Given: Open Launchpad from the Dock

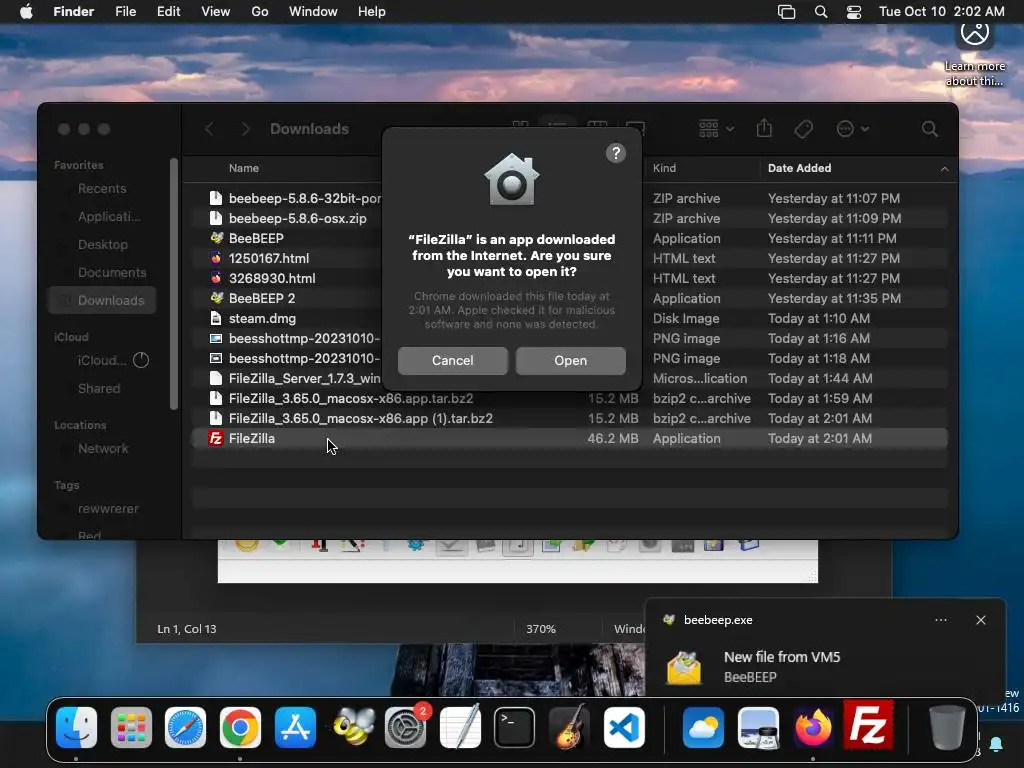Looking at the screenshot, I should [131, 727].
